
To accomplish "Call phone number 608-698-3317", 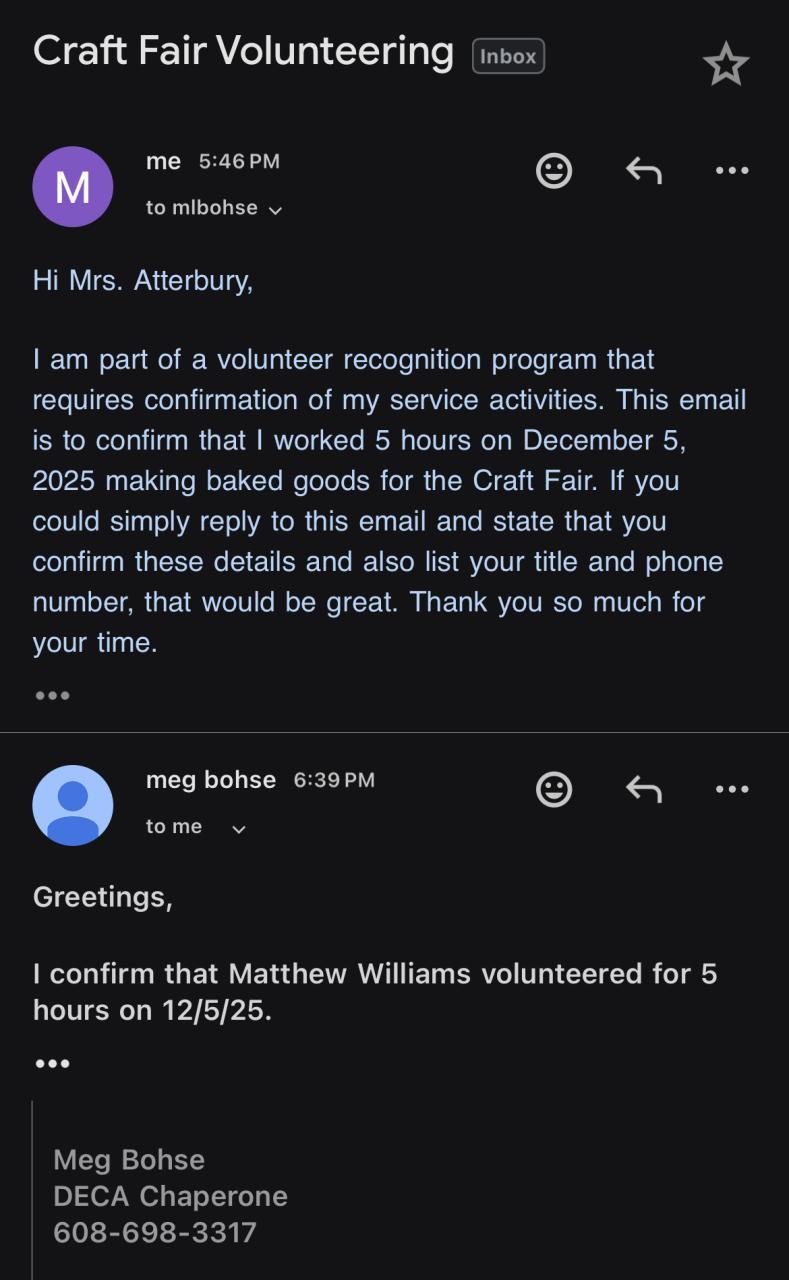I will coord(155,1232).
